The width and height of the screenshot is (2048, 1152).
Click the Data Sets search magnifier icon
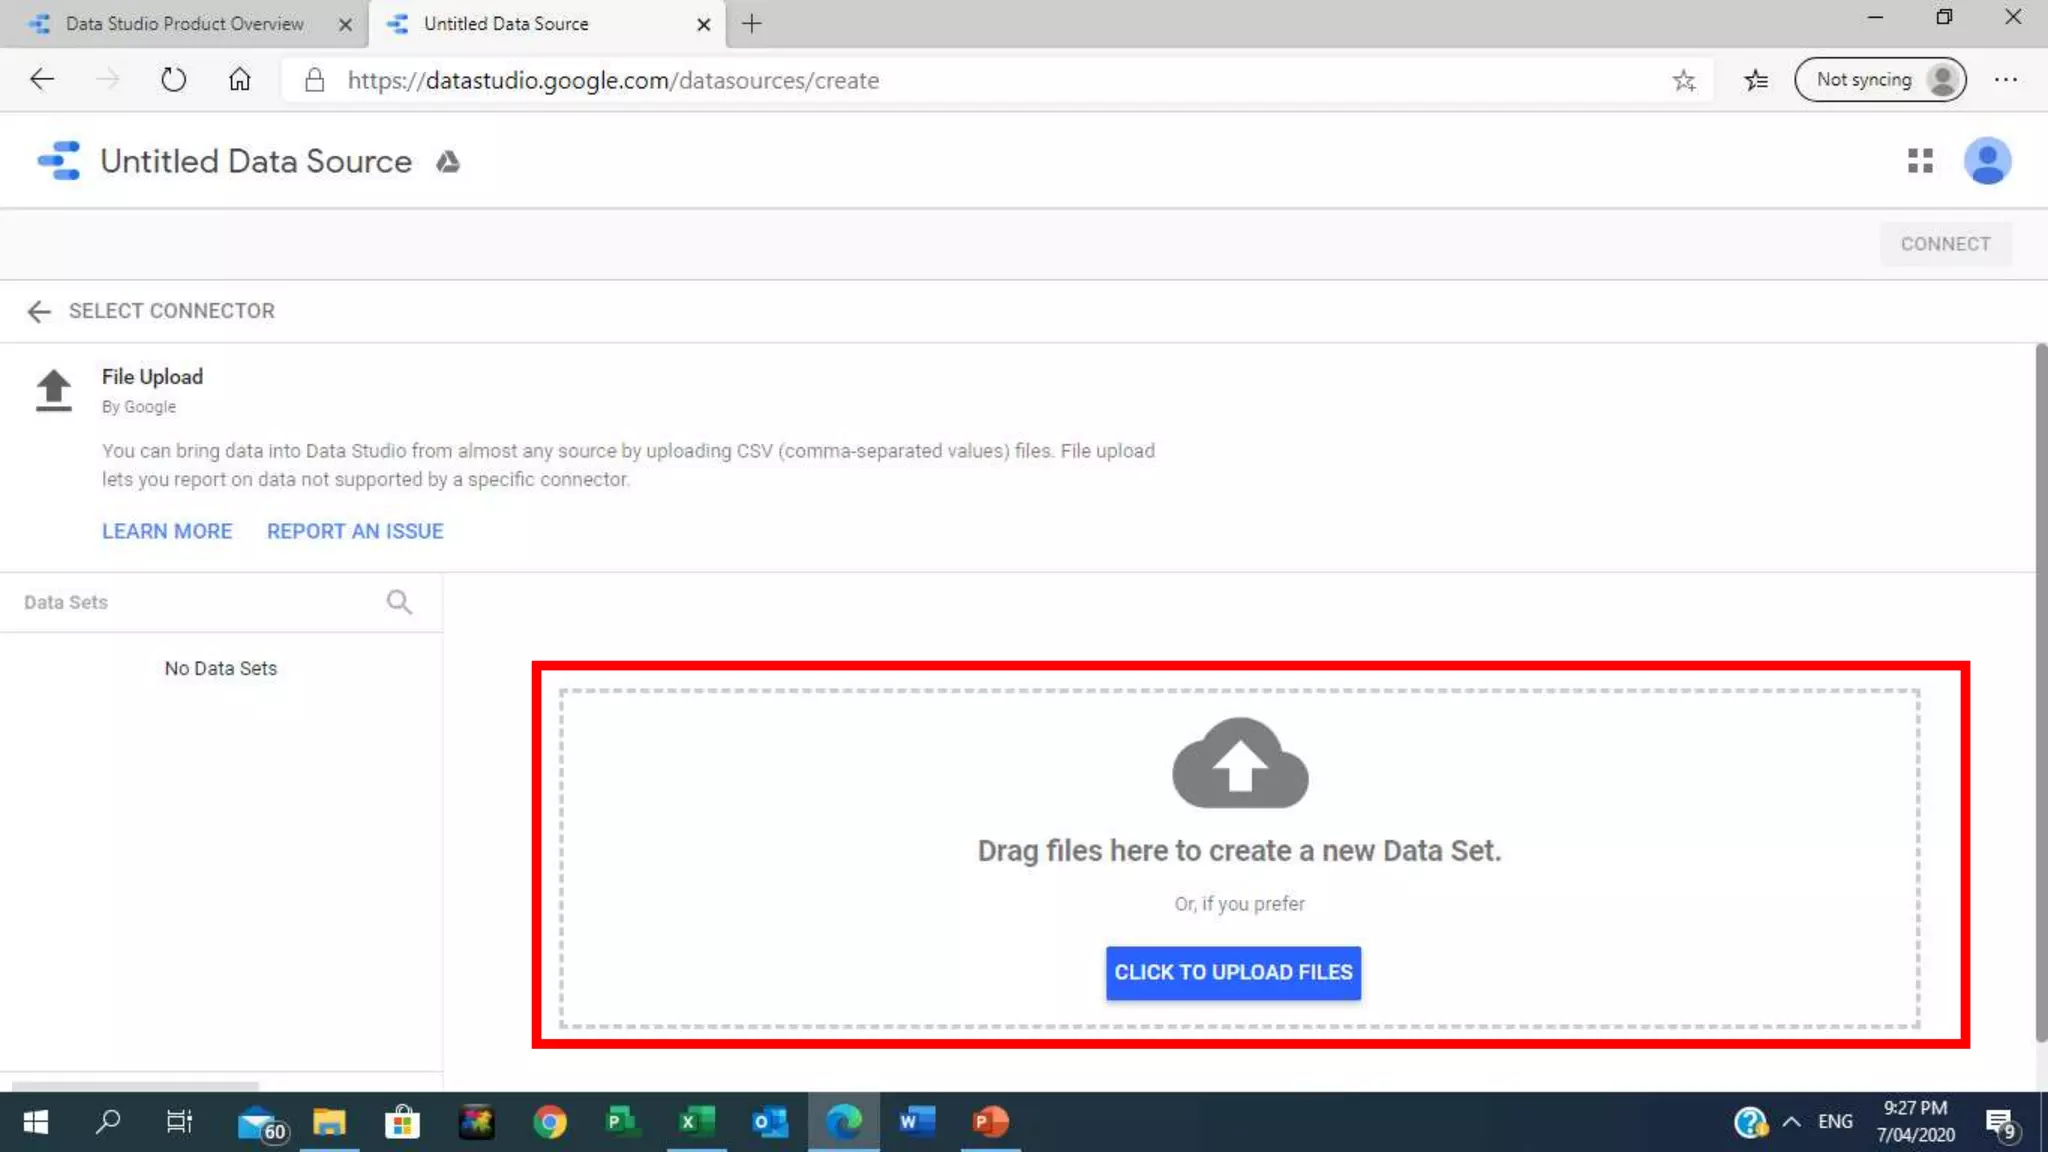point(399,602)
